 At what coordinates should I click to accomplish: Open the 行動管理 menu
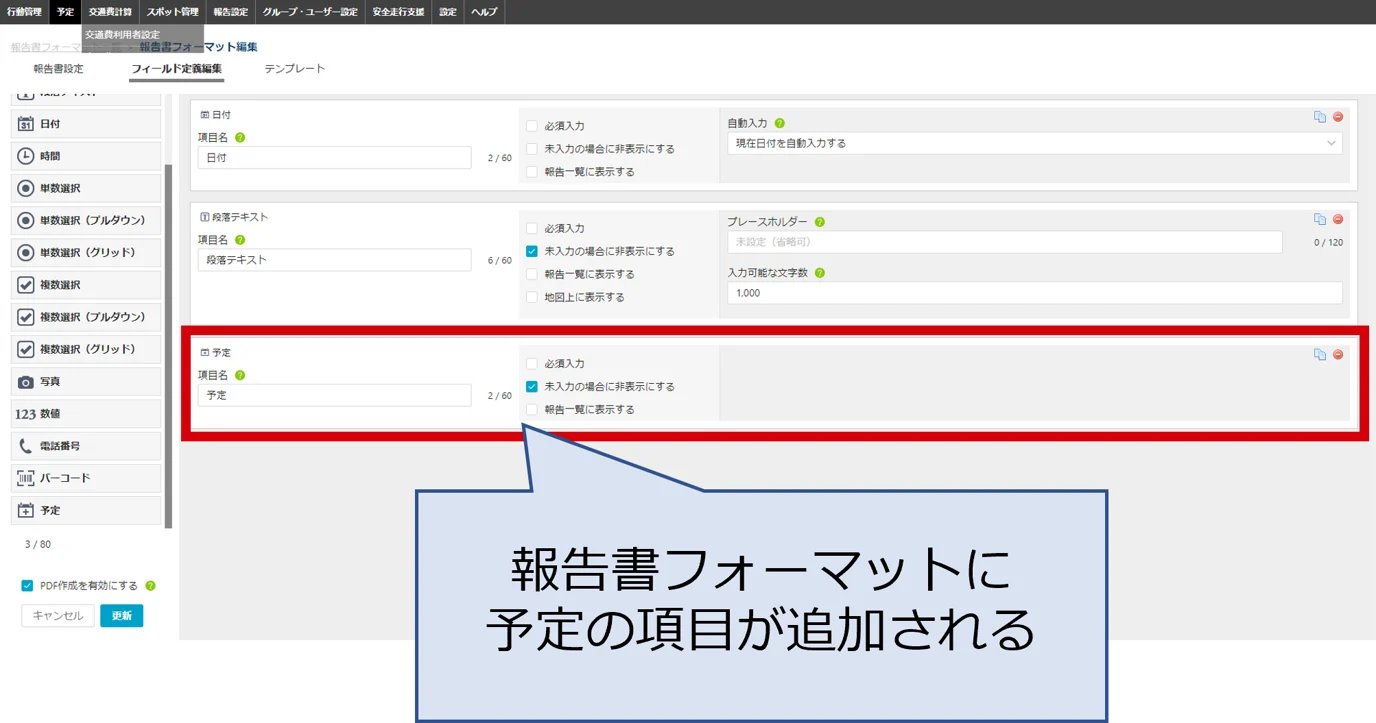(x=24, y=12)
